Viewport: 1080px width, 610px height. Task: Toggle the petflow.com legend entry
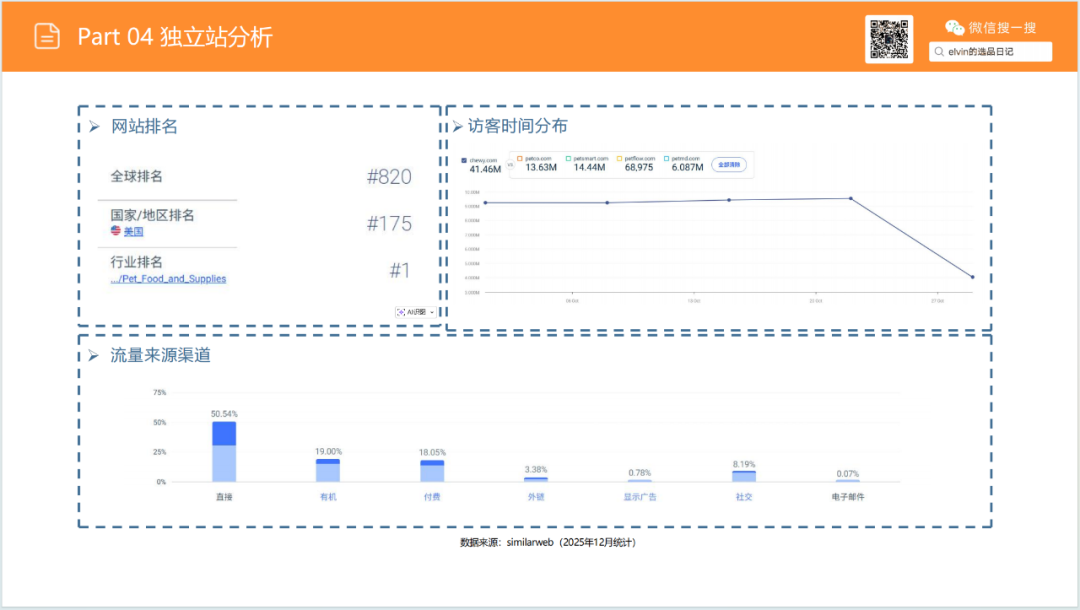(619, 158)
